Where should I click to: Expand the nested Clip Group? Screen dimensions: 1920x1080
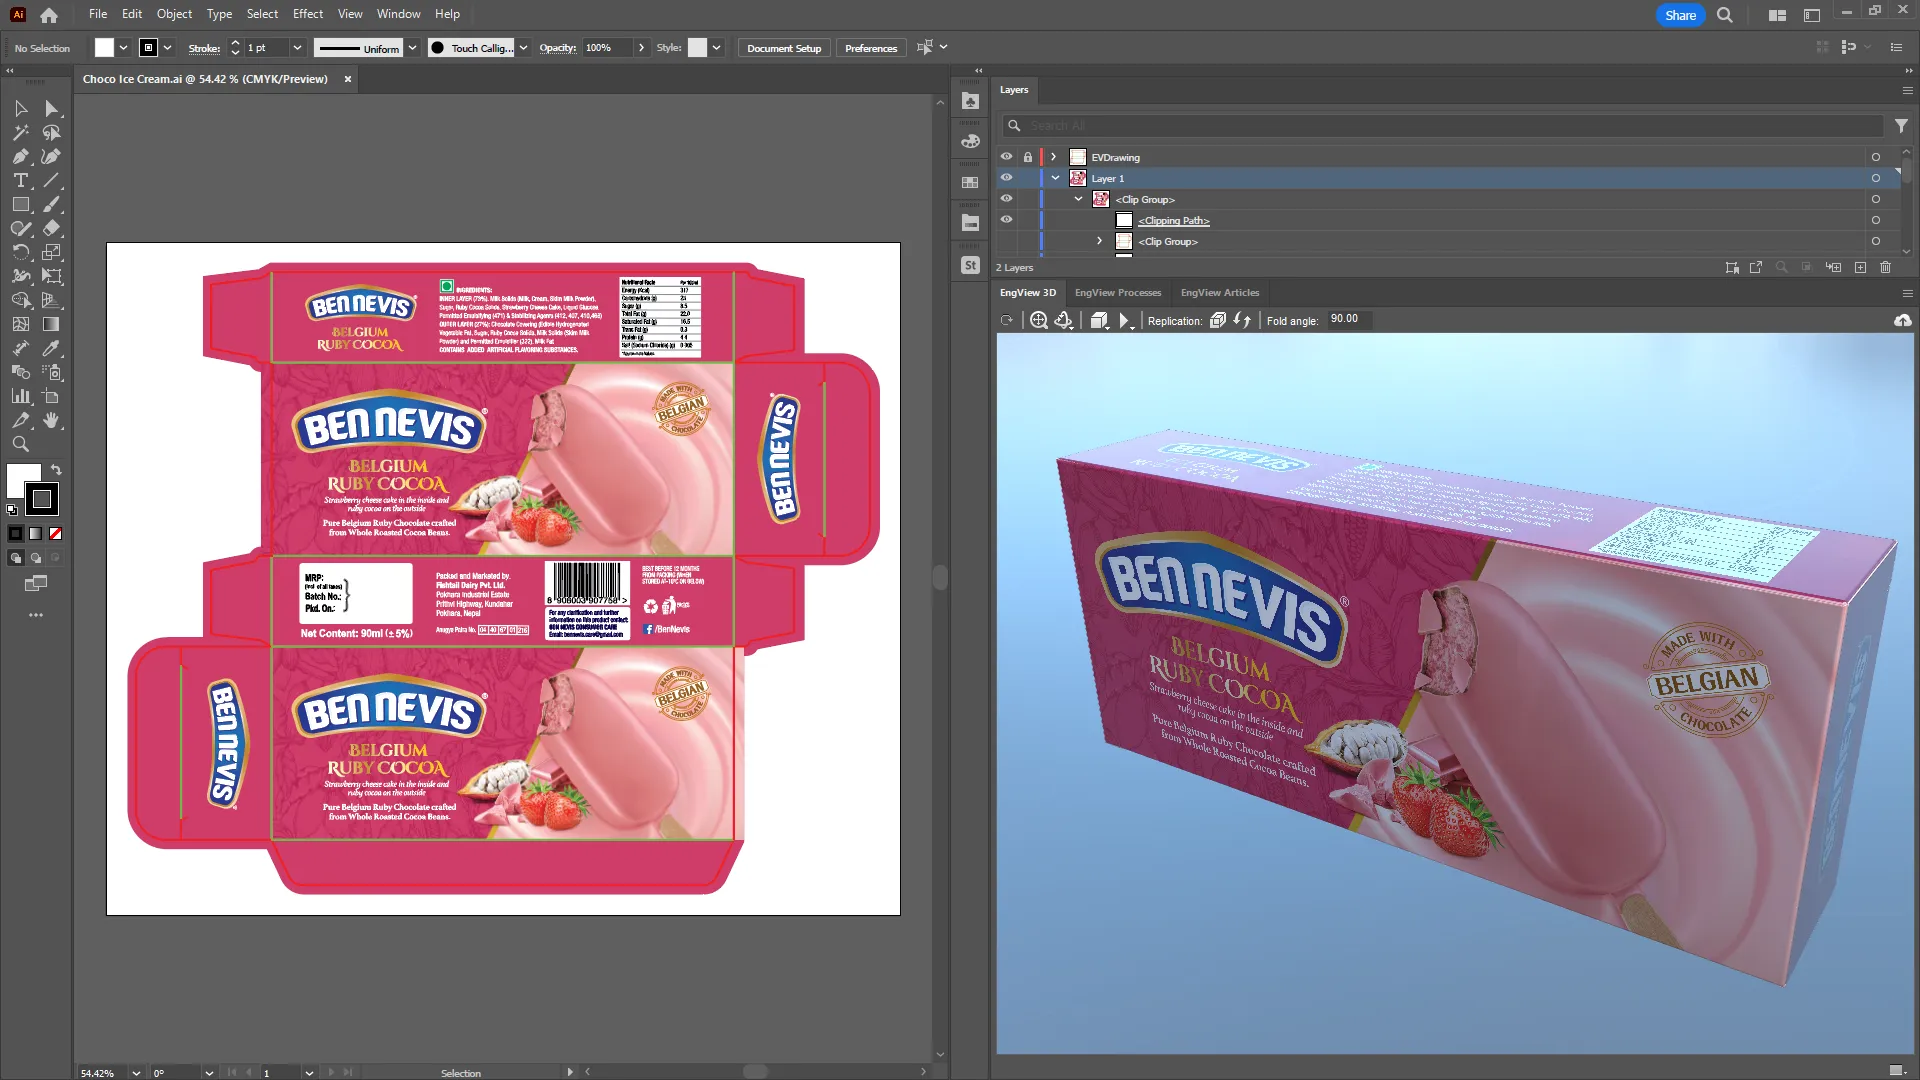[x=1099, y=241]
